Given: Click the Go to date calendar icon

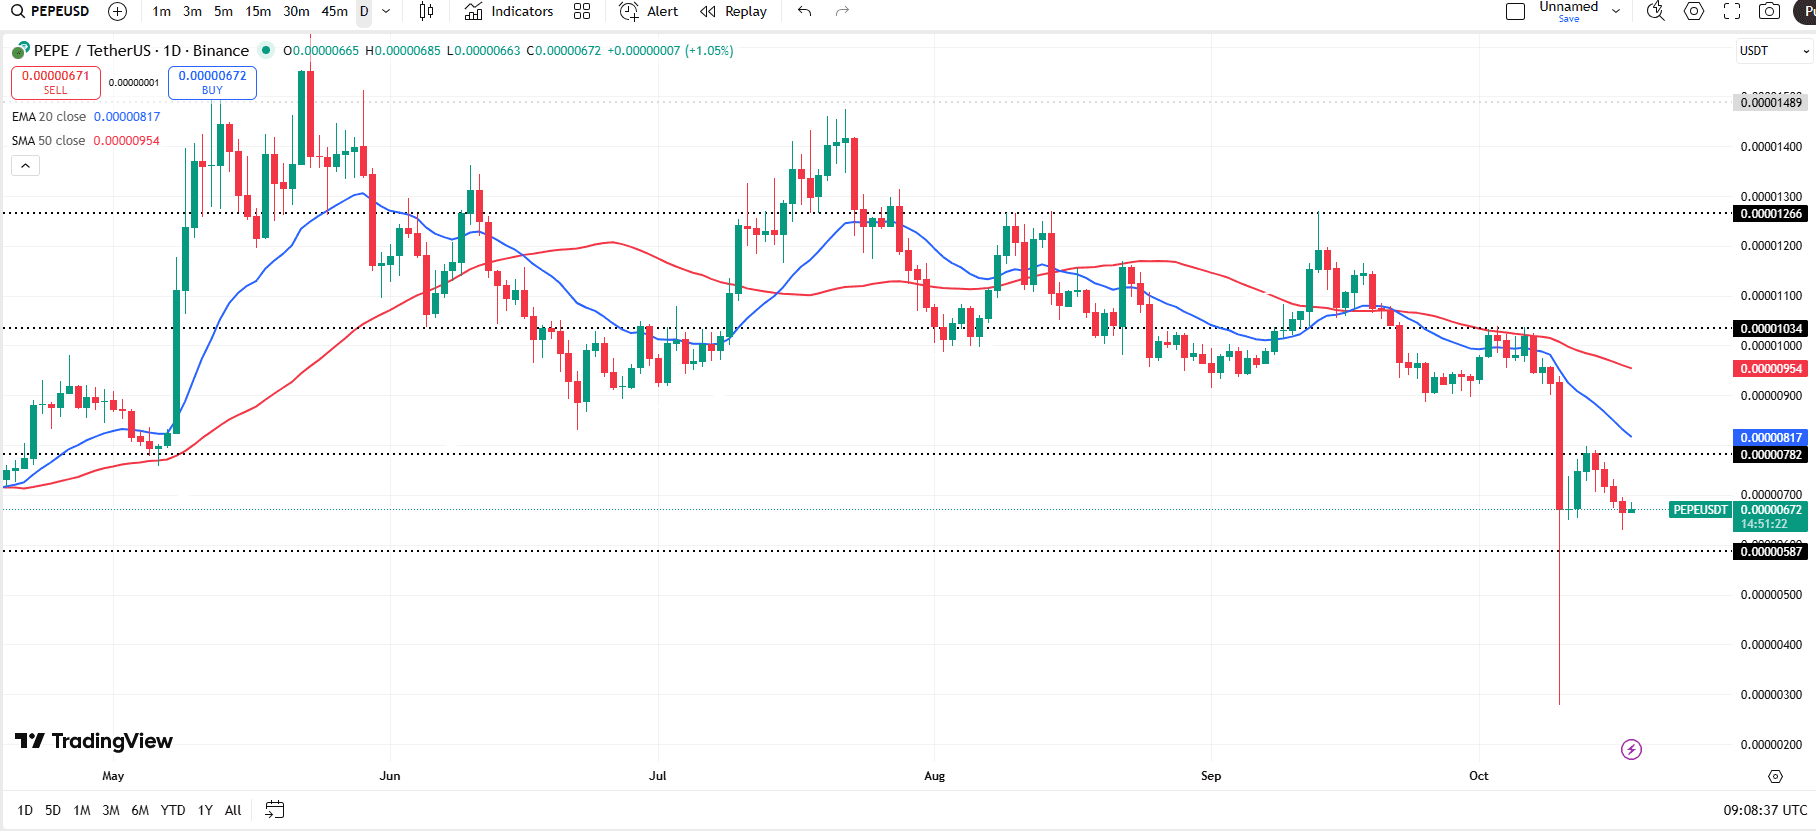Looking at the screenshot, I should point(274,810).
